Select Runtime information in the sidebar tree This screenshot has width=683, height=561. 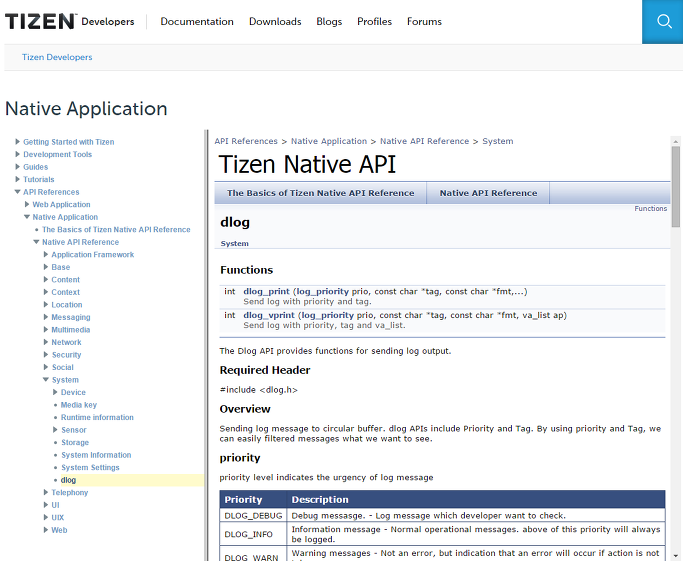[x=97, y=417]
